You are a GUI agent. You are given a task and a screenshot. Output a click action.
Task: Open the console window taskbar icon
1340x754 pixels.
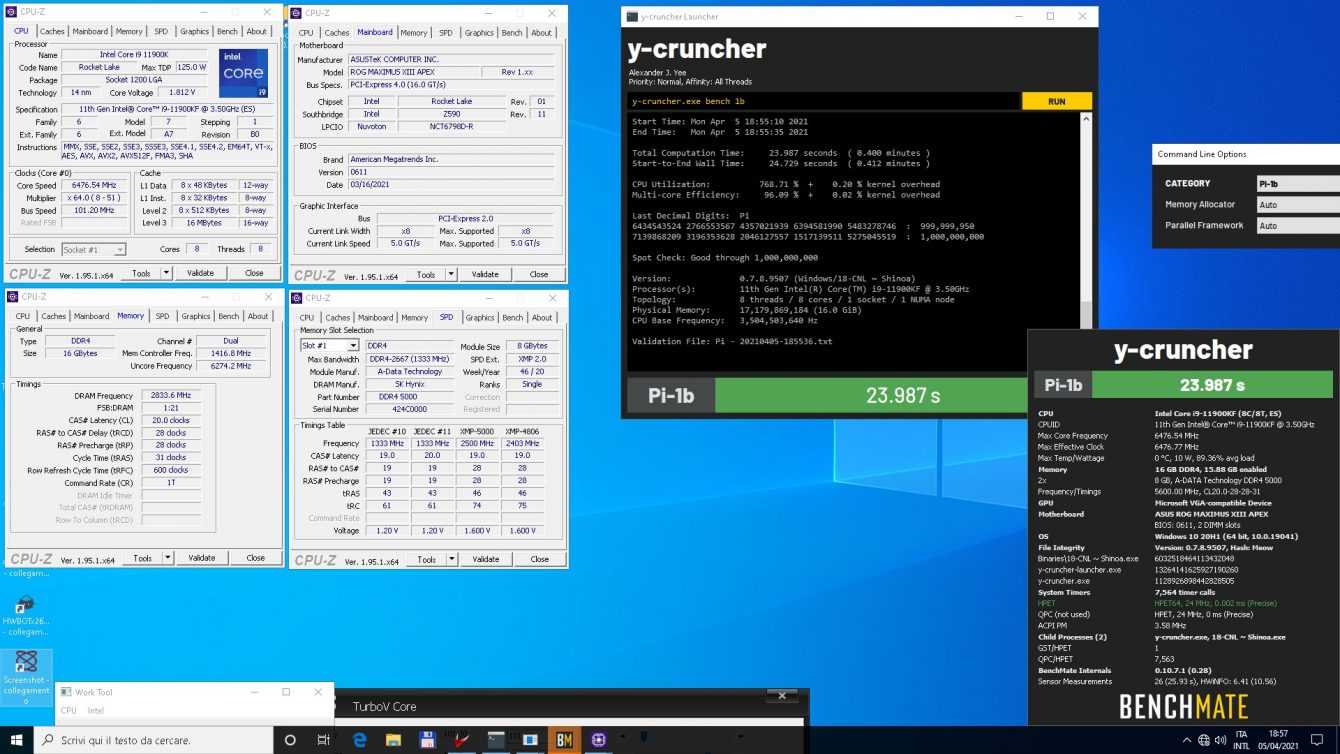[x=496, y=740]
